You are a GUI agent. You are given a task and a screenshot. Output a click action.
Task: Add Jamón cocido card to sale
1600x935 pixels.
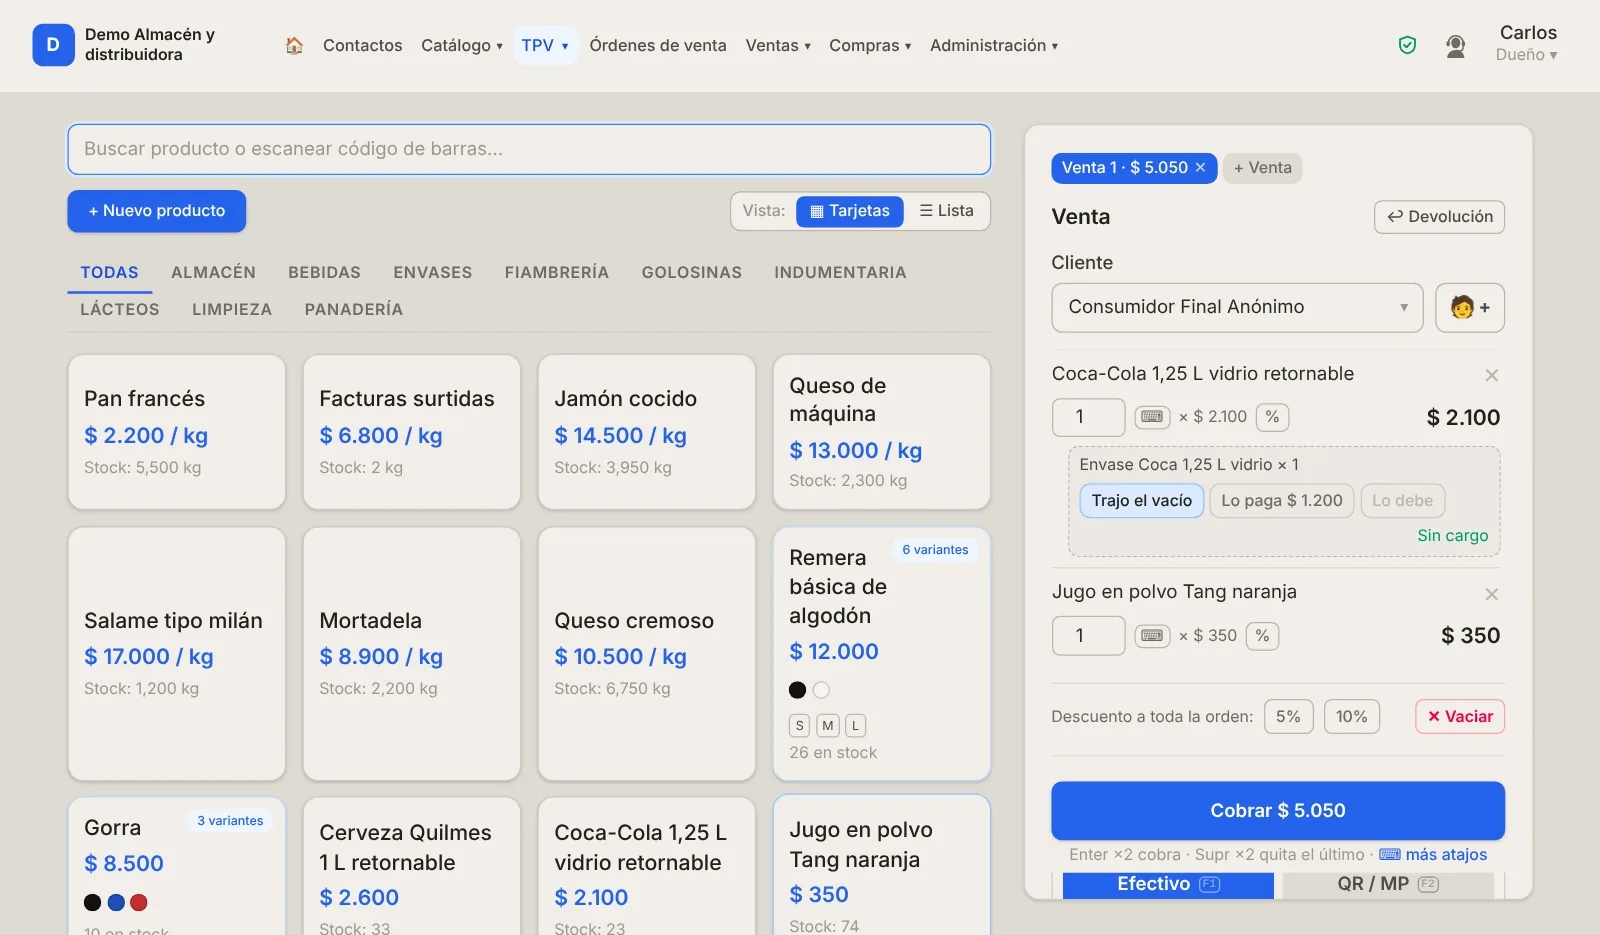tap(647, 432)
